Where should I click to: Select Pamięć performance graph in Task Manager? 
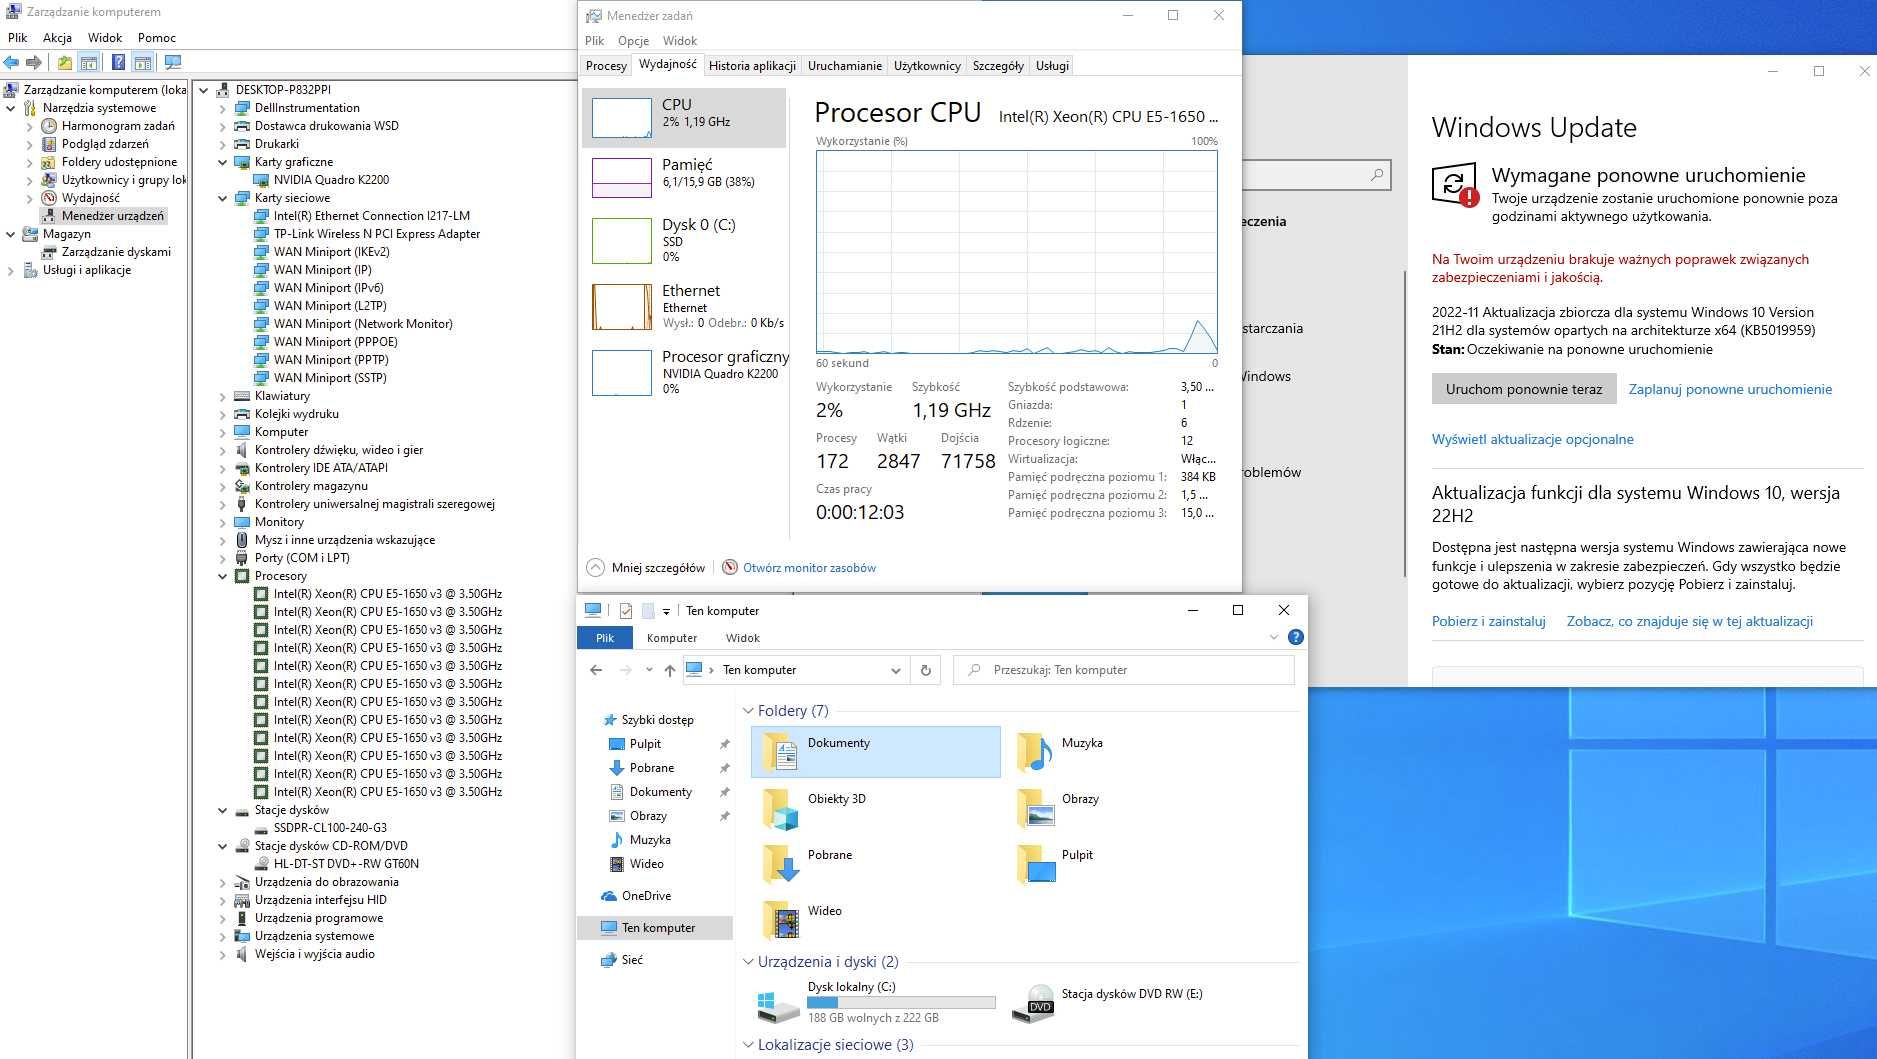pyautogui.click(x=684, y=178)
